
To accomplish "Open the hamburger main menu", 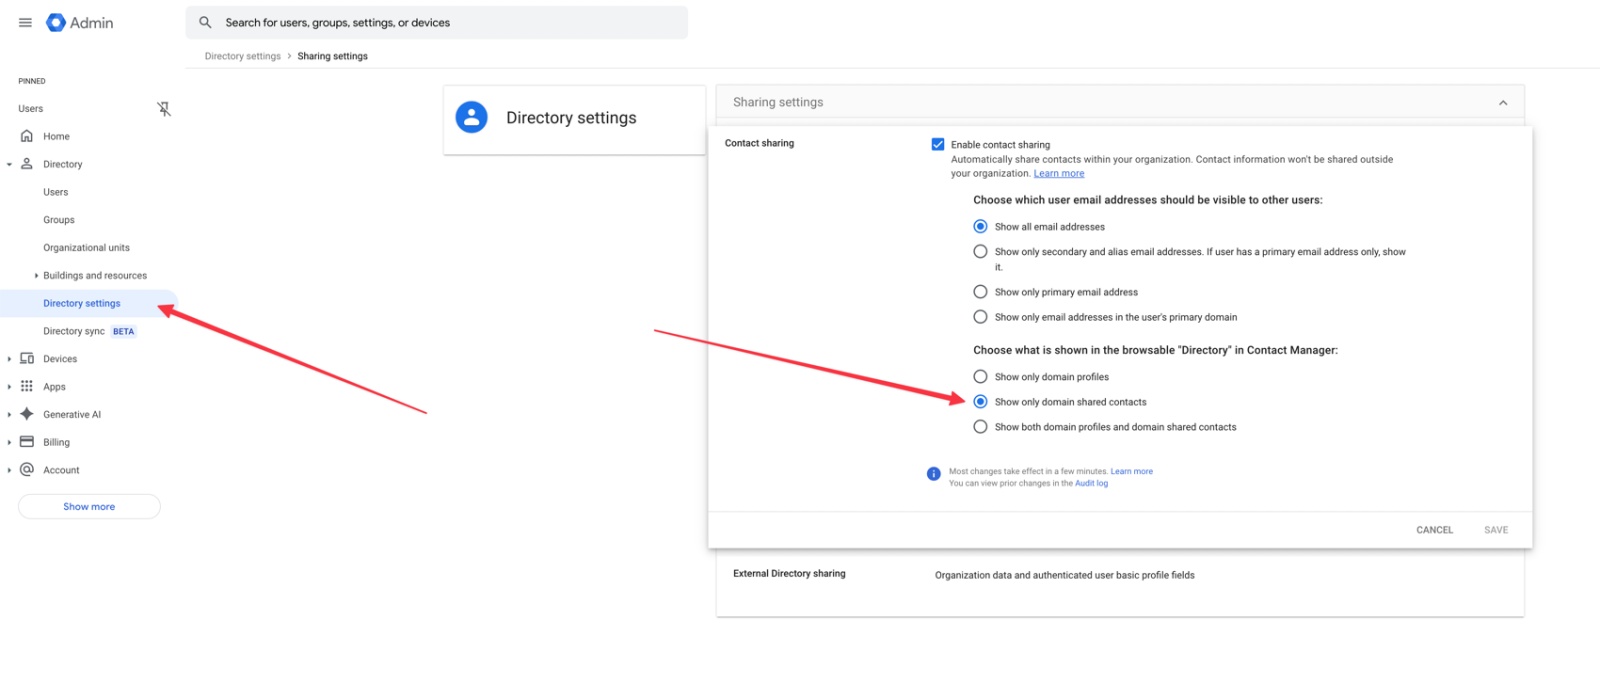I will 25,22.
